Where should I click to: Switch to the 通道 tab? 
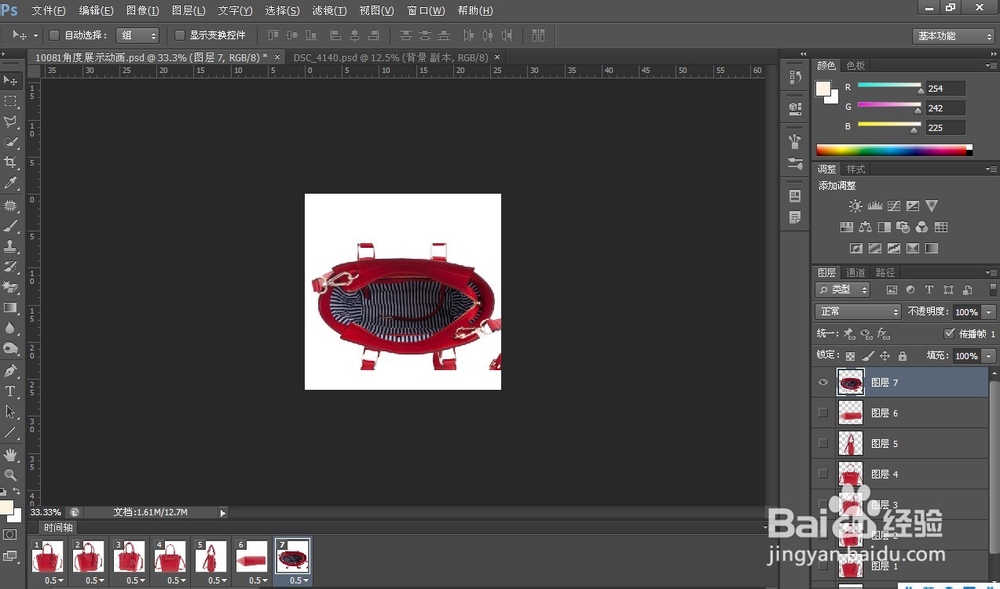855,273
